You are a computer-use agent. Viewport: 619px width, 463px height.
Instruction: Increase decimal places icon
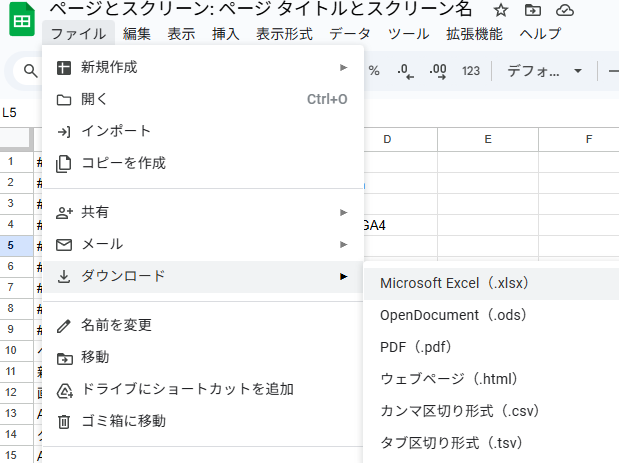click(438, 71)
